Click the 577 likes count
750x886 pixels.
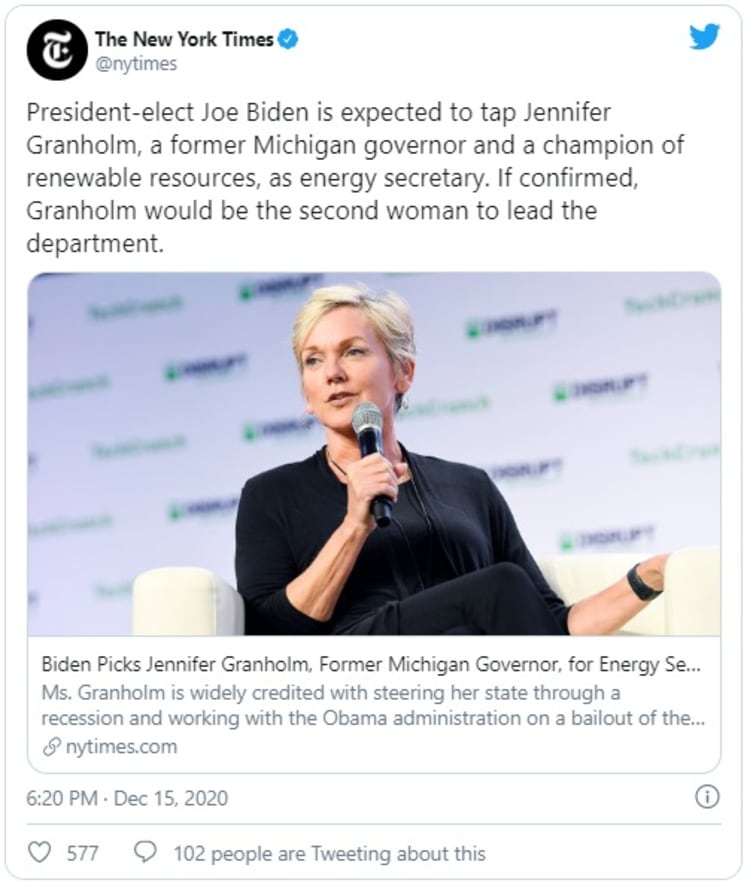82,853
